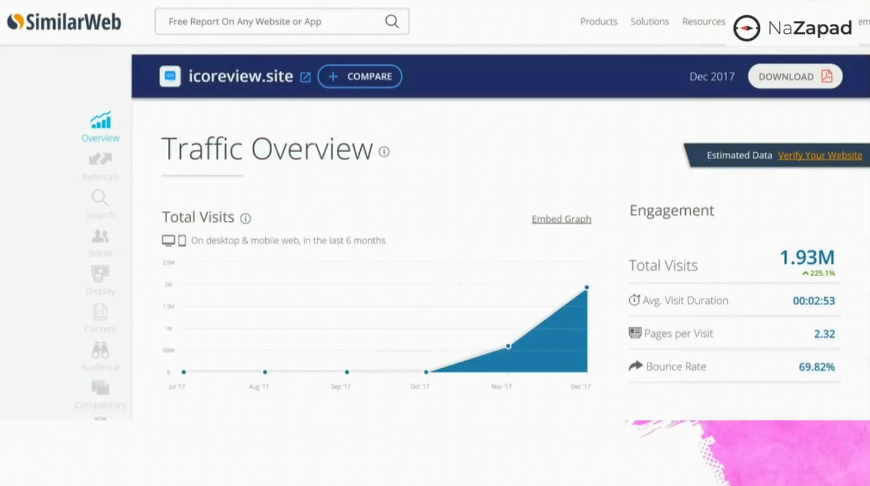870x486 pixels.
Task: Click the Dec '17 graph data point
Action: (586, 287)
